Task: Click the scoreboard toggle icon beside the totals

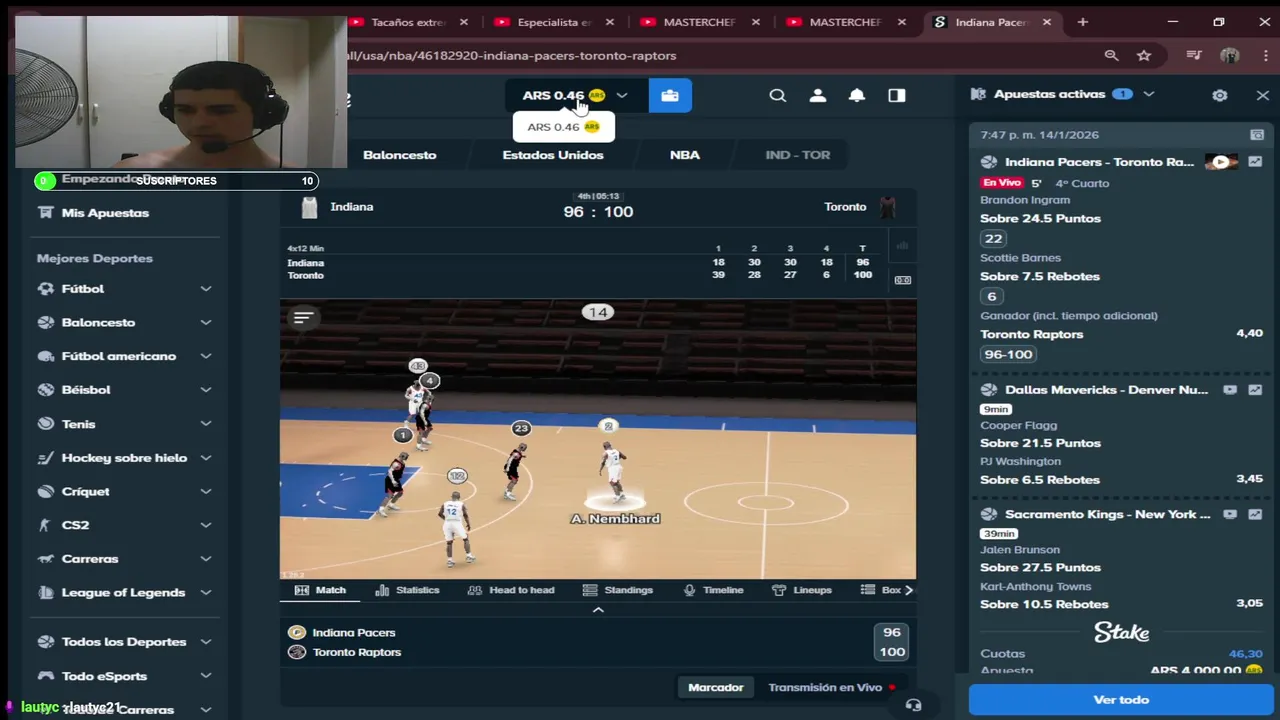Action: (x=902, y=280)
